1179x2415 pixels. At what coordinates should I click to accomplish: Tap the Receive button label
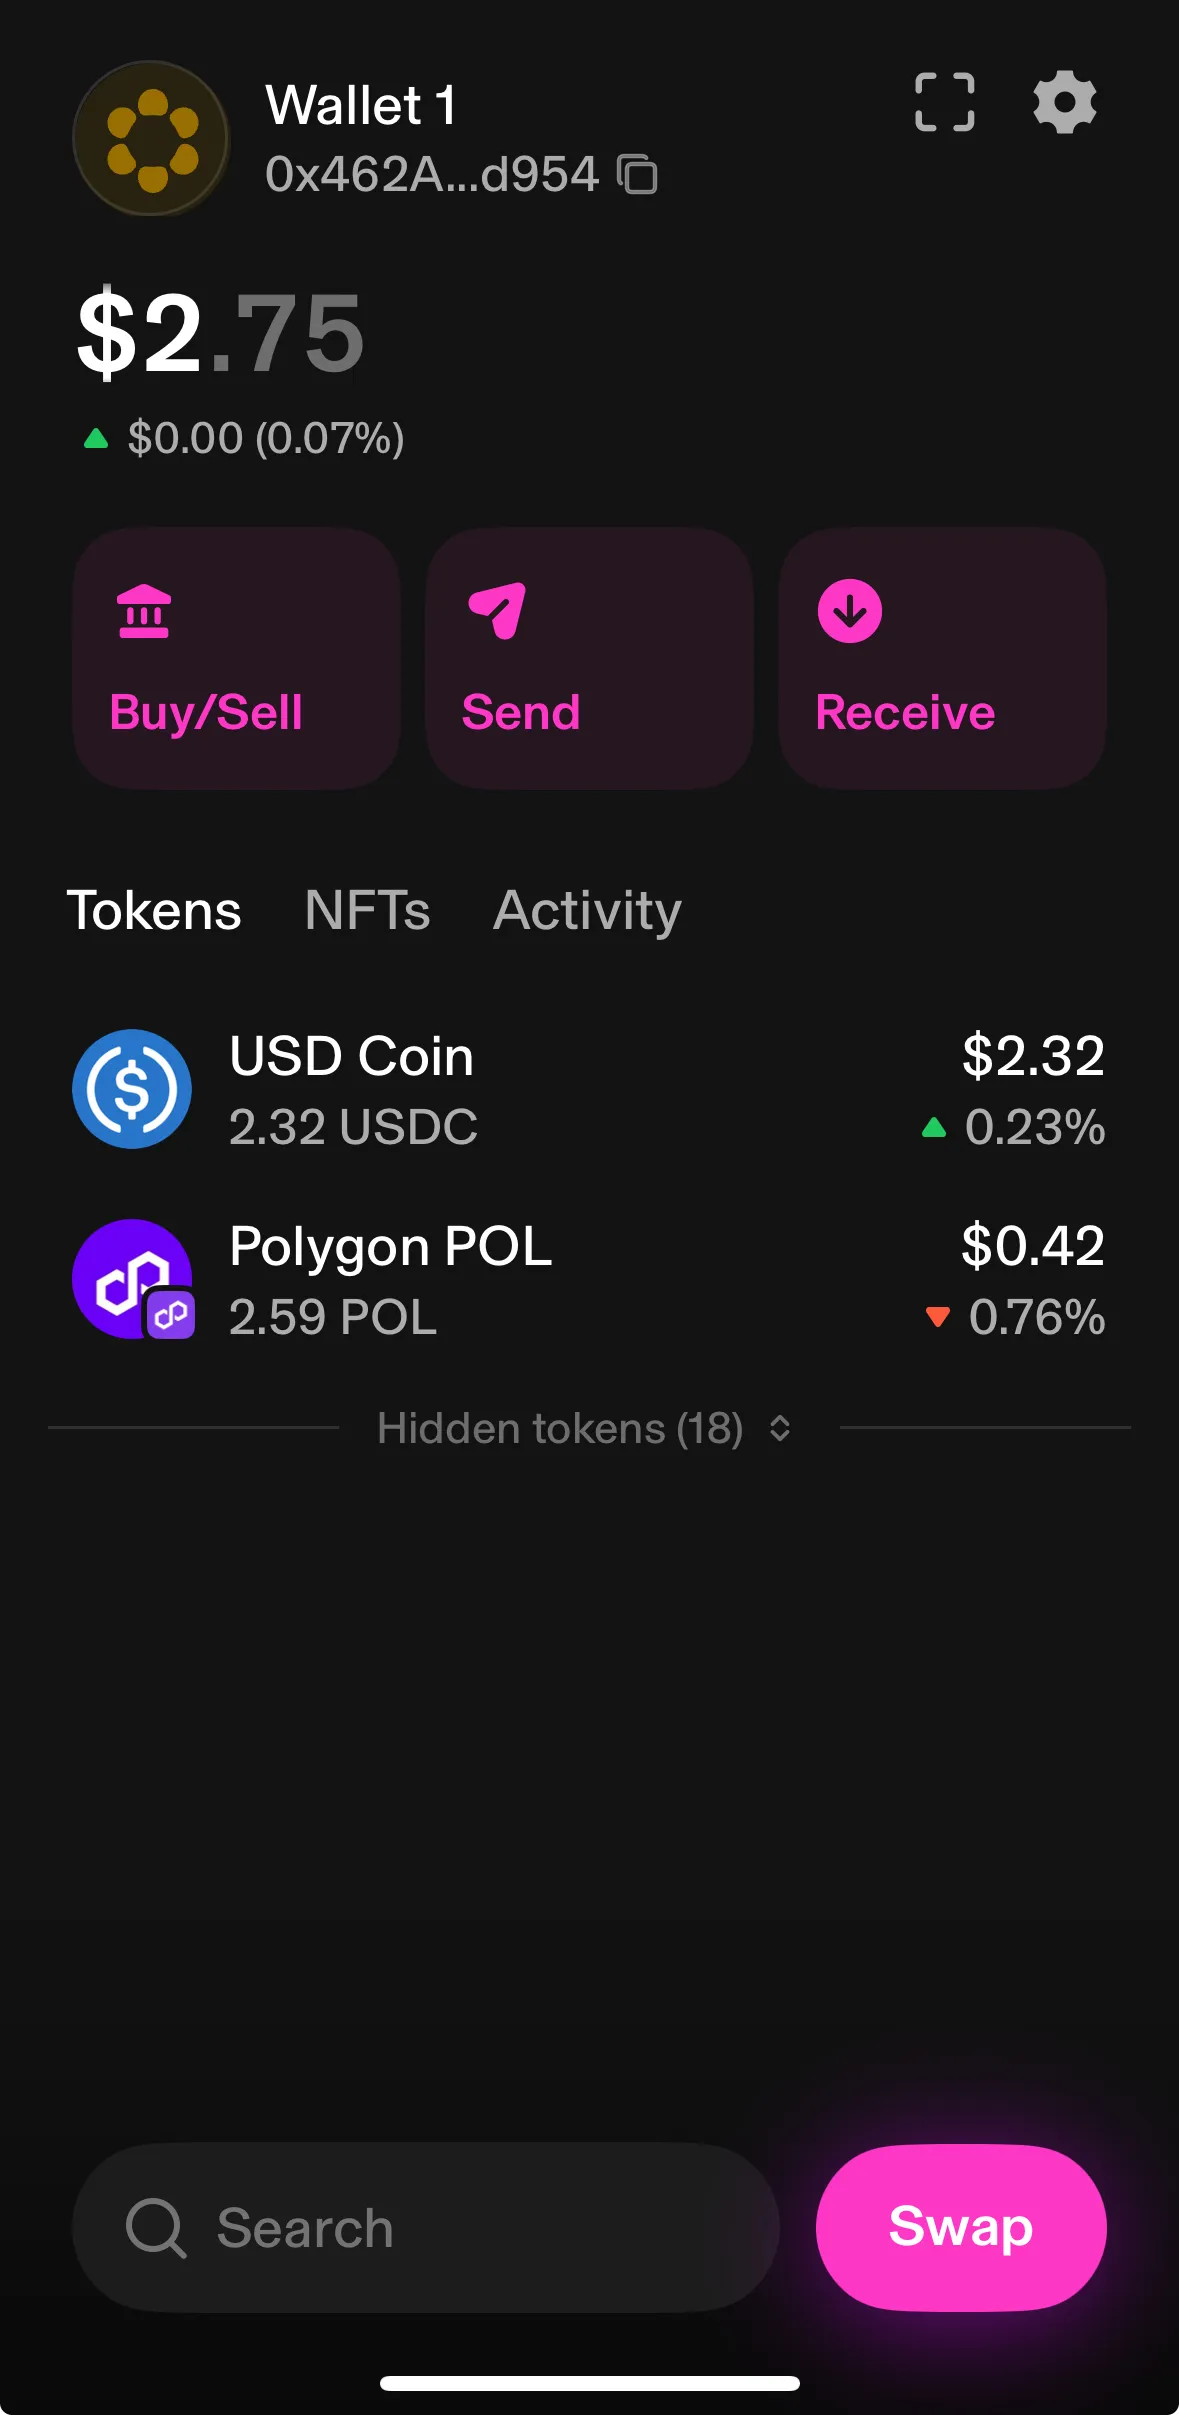pyautogui.click(x=905, y=713)
